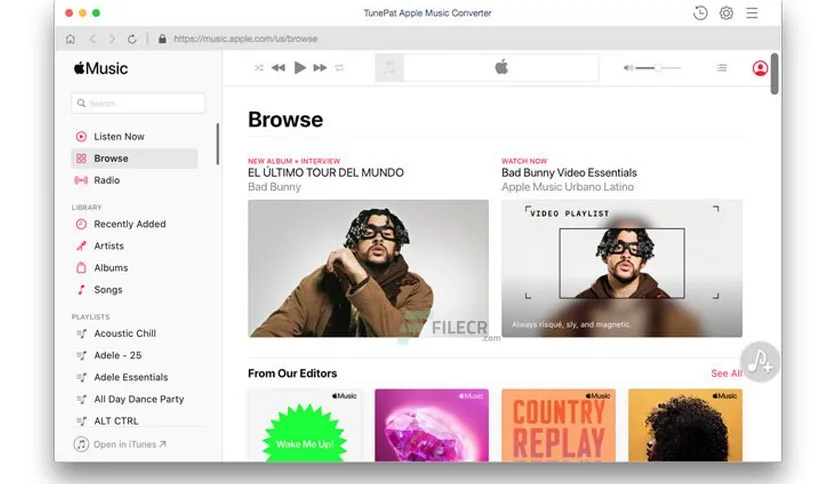Viewport: 836px width, 484px height.
Task: Reload the page
Action: tap(132, 39)
